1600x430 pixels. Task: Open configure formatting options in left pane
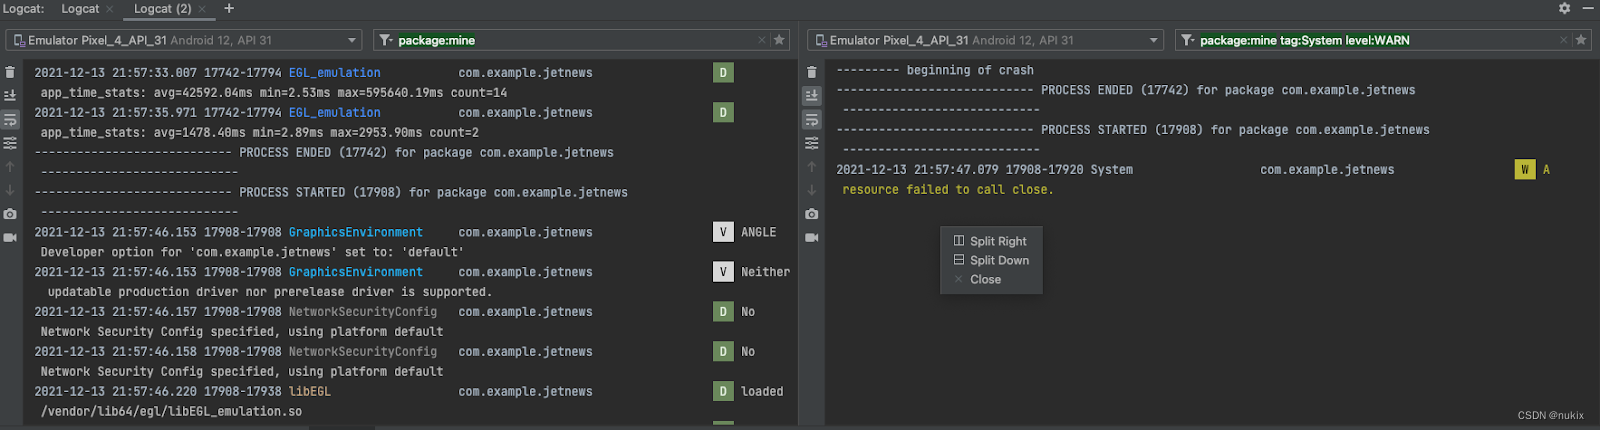[10, 143]
